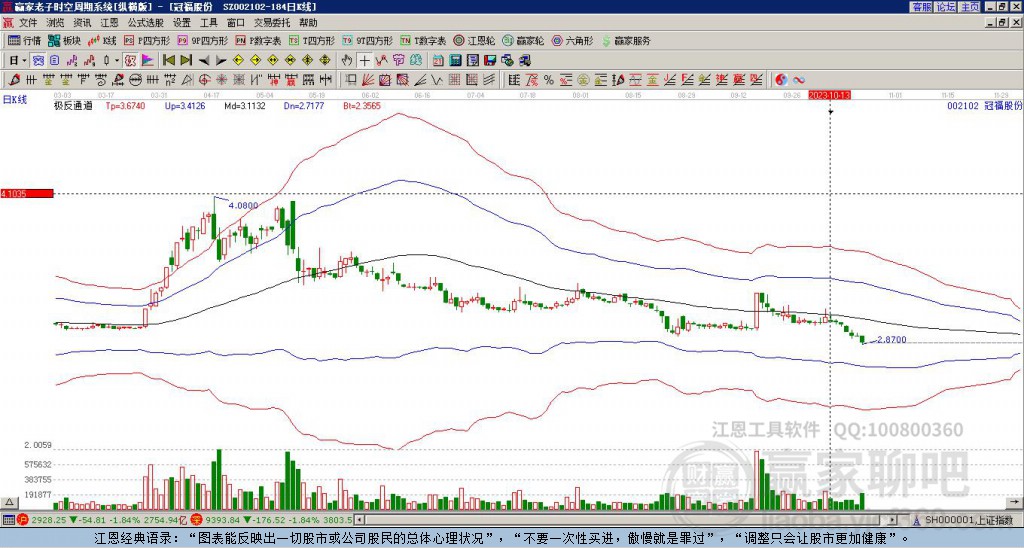This screenshot has height=548, width=1024.
Task: Click the 论坛 forum button
Action: [x=945, y=7]
